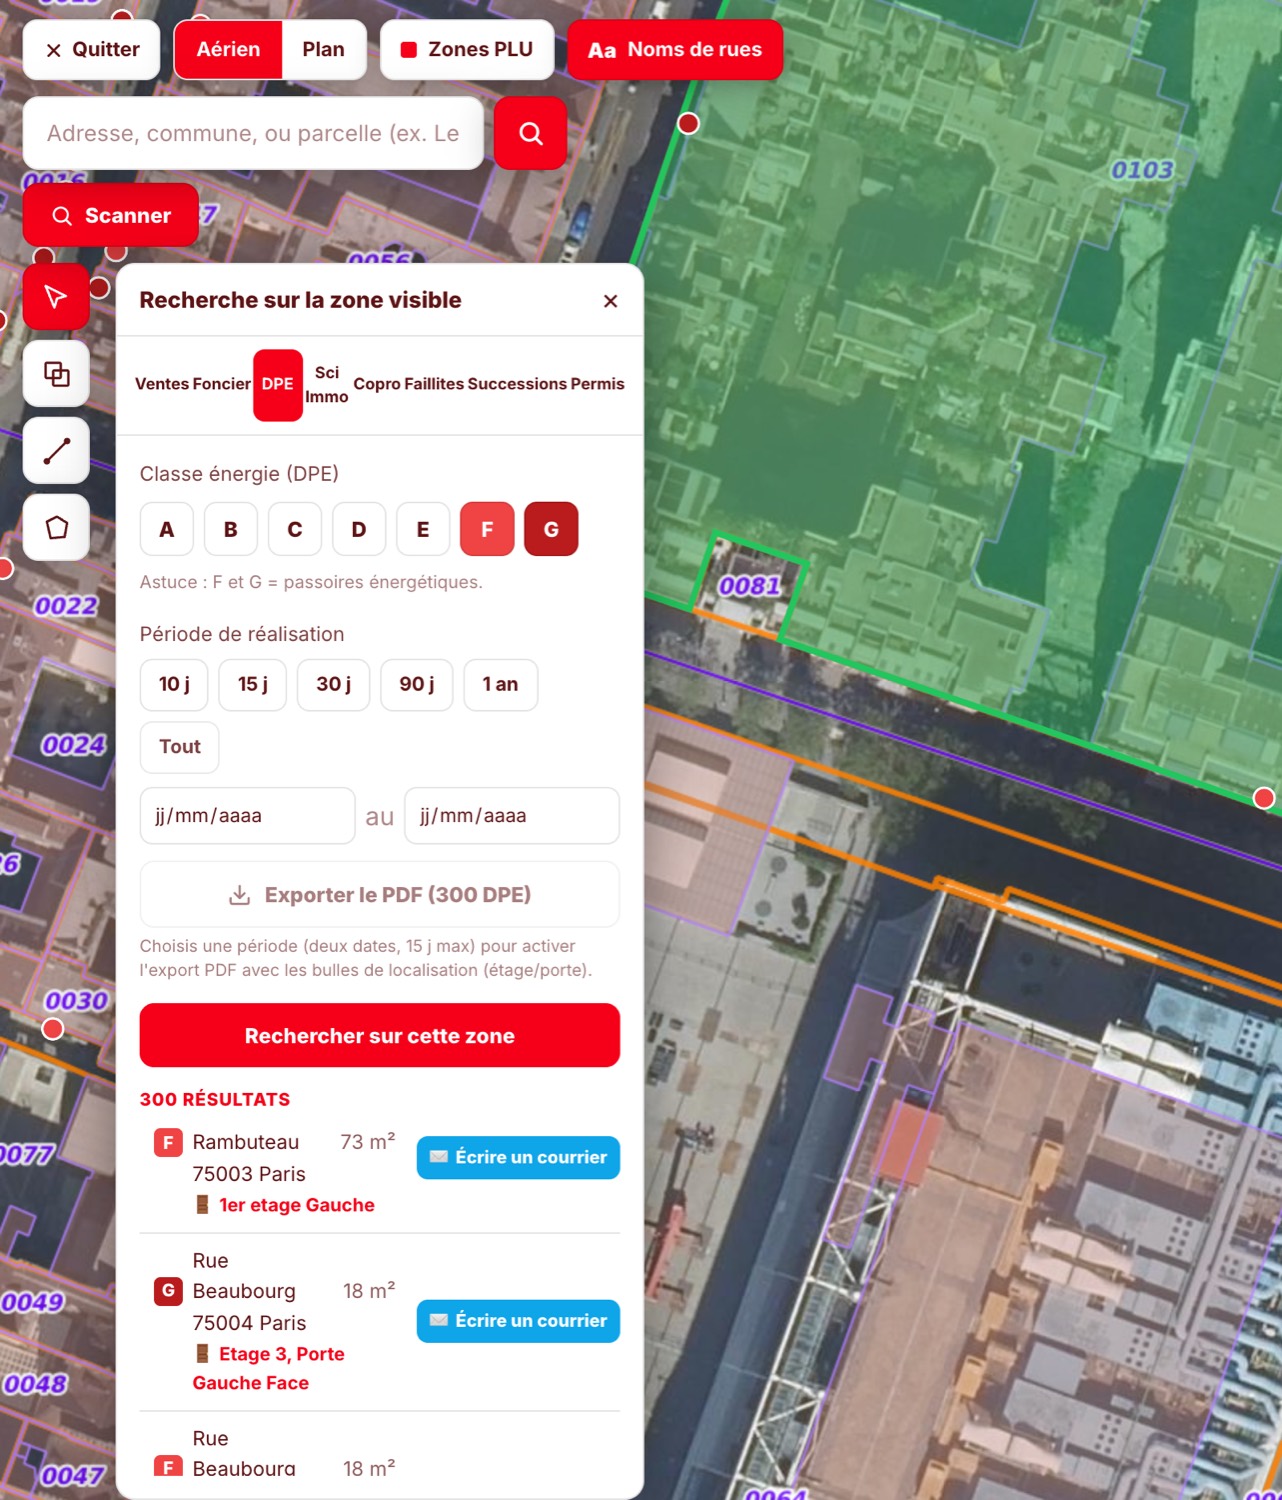Toggle energy class A filter
Screen dimensions: 1282x1500
tap(167, 529)
